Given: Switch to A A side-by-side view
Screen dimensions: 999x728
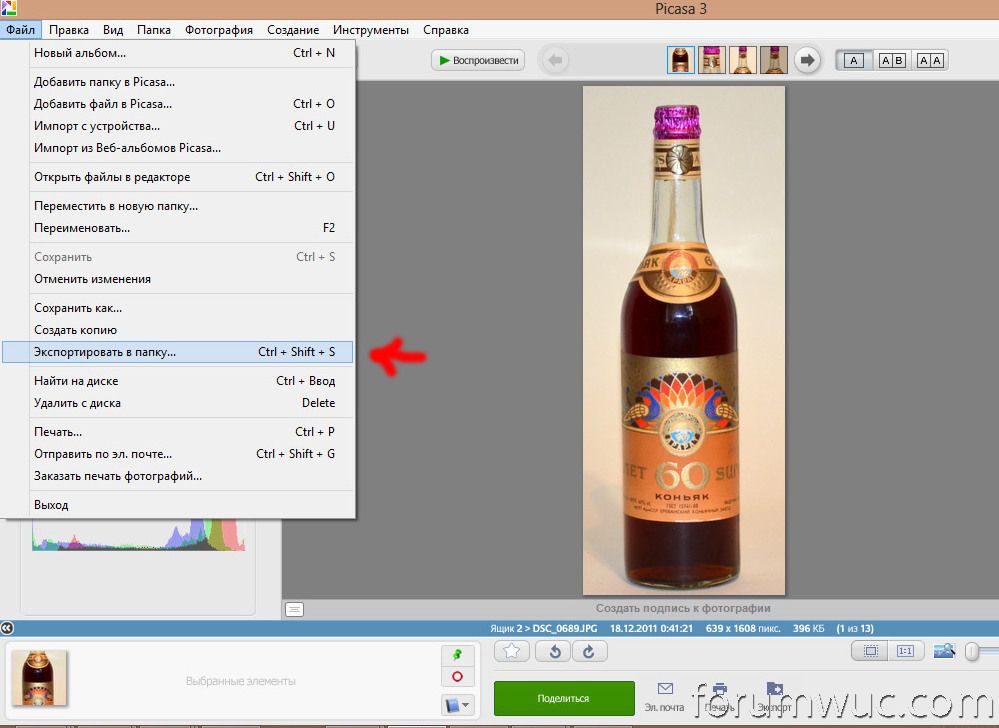Looking at the screenshot, I should 930,61.
